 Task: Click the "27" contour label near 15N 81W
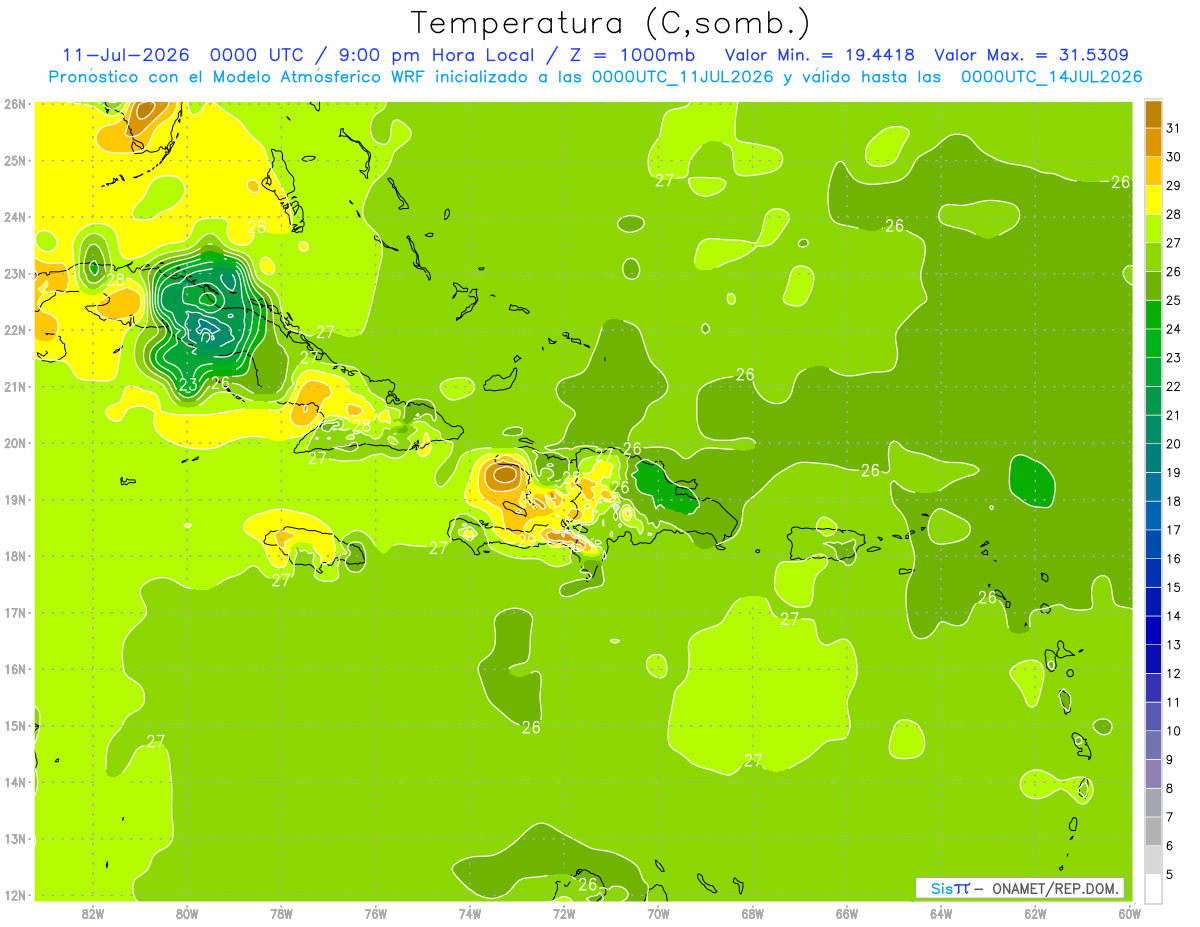(155, 741)
